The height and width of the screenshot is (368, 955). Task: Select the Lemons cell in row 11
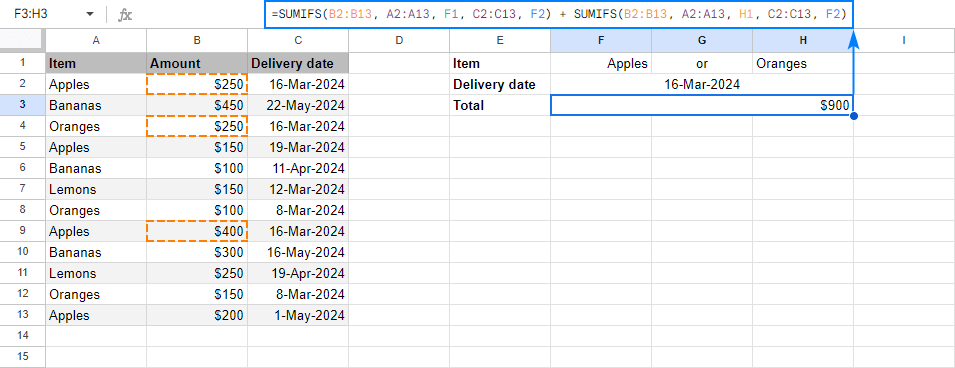coord(96,274)
